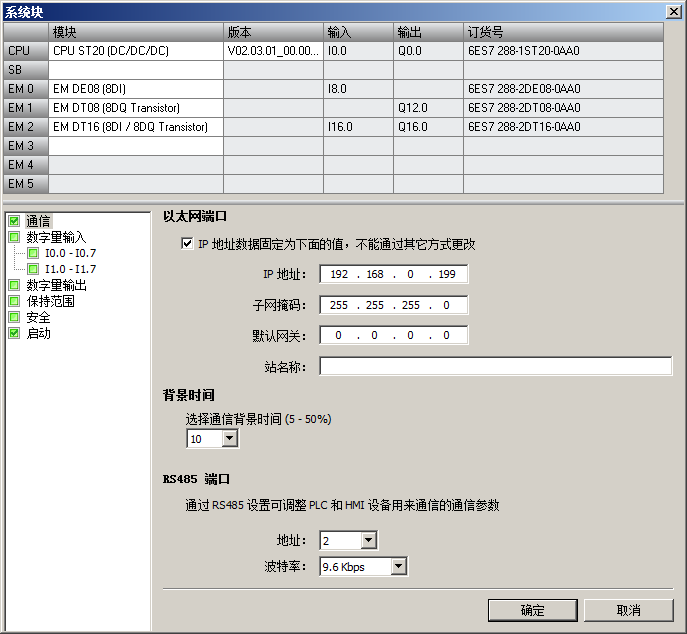This screenshot has width=687, height=634.
Task: Click the green check icon beside 启动
Action: point(14,333)
